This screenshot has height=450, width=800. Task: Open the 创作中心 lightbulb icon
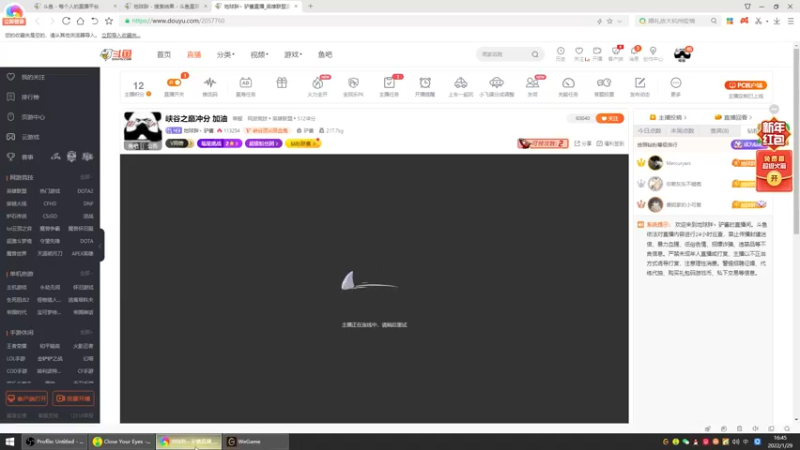tap(653, 51)
